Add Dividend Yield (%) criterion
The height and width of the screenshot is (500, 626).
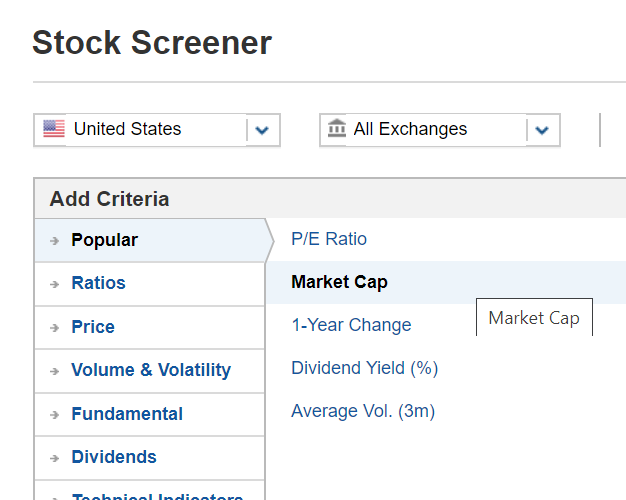click(365, 368)
